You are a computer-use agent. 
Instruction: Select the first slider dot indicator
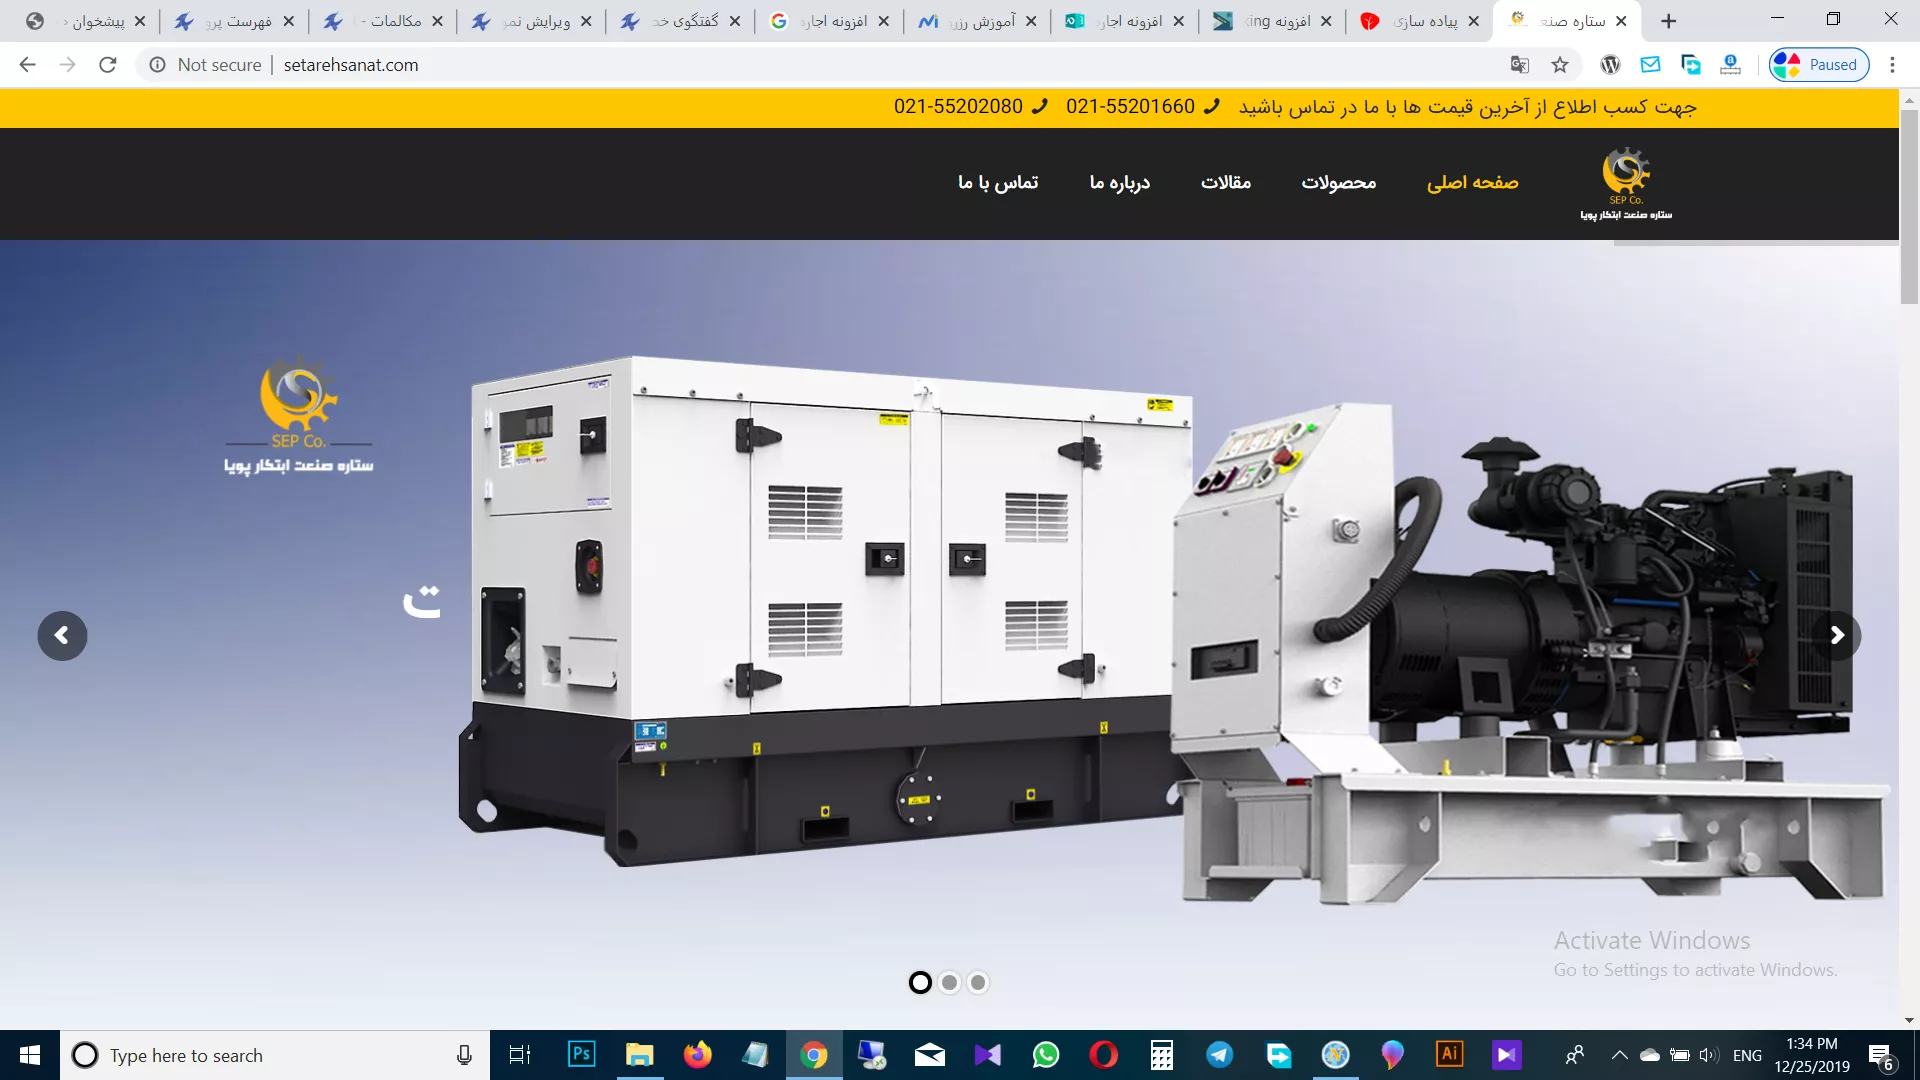tap(920, 983)
